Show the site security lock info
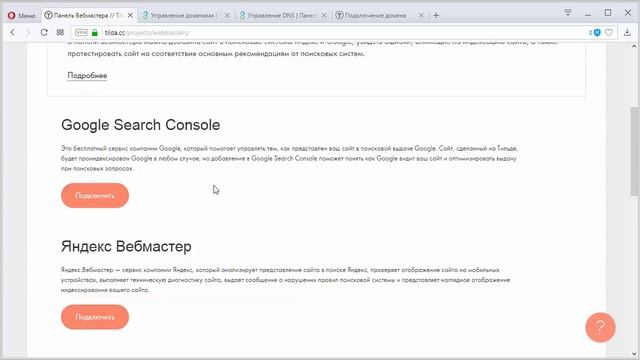The image size is (640, 360). click(x=95, y=32)
